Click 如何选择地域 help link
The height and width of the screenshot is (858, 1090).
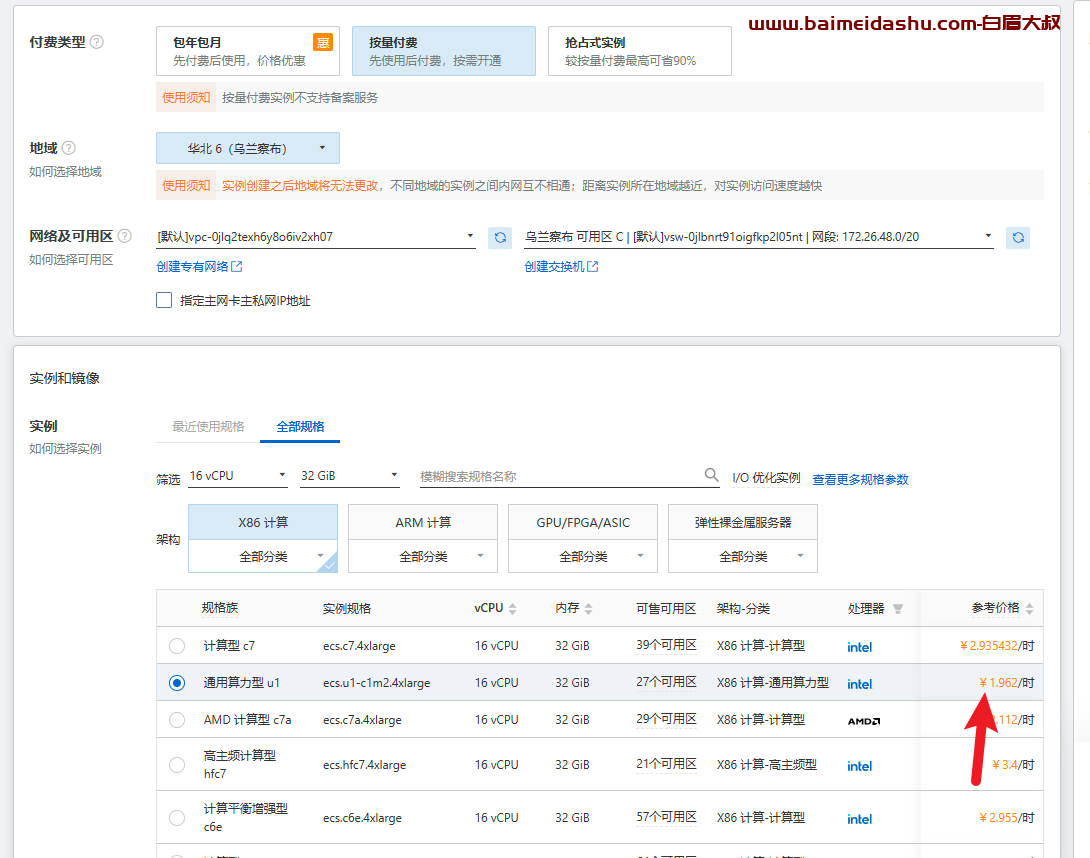pyautogui.click(x=65, y=172)
